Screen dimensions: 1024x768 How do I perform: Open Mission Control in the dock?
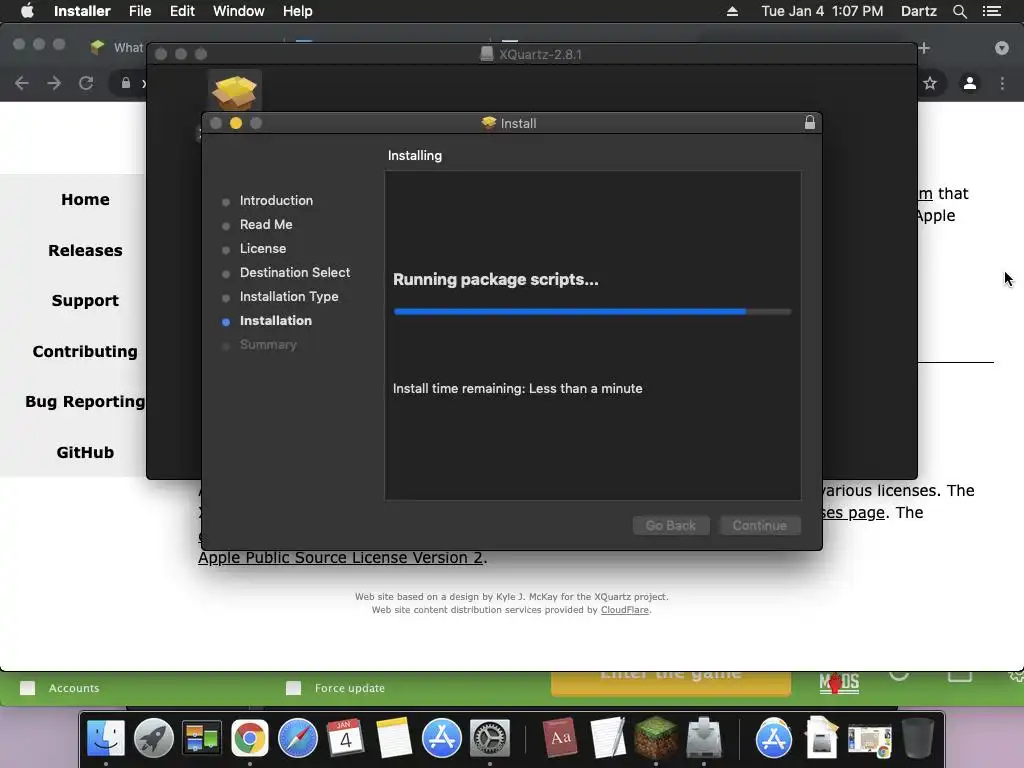click(x=201, y=739)
